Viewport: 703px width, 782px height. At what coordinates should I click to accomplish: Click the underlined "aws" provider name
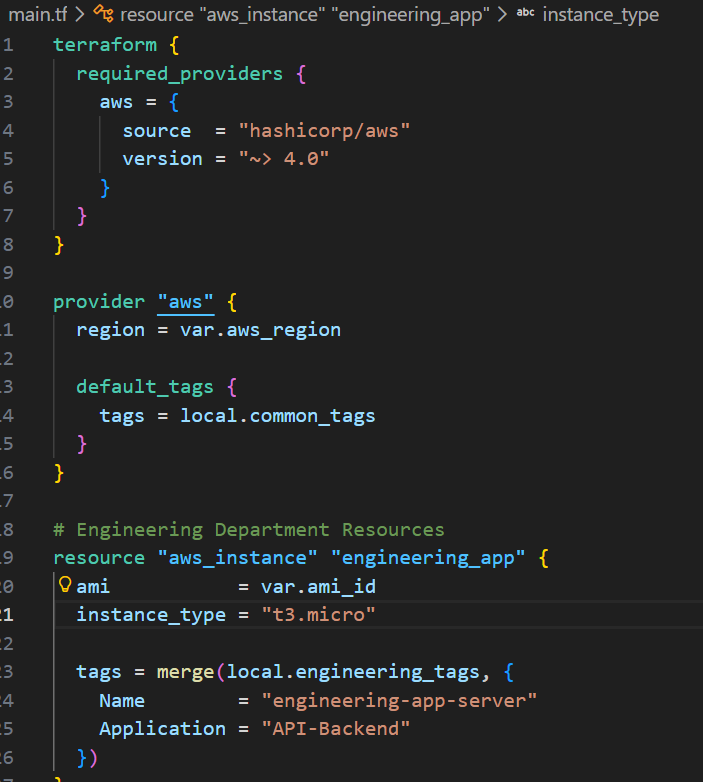(x=185, y=302)
